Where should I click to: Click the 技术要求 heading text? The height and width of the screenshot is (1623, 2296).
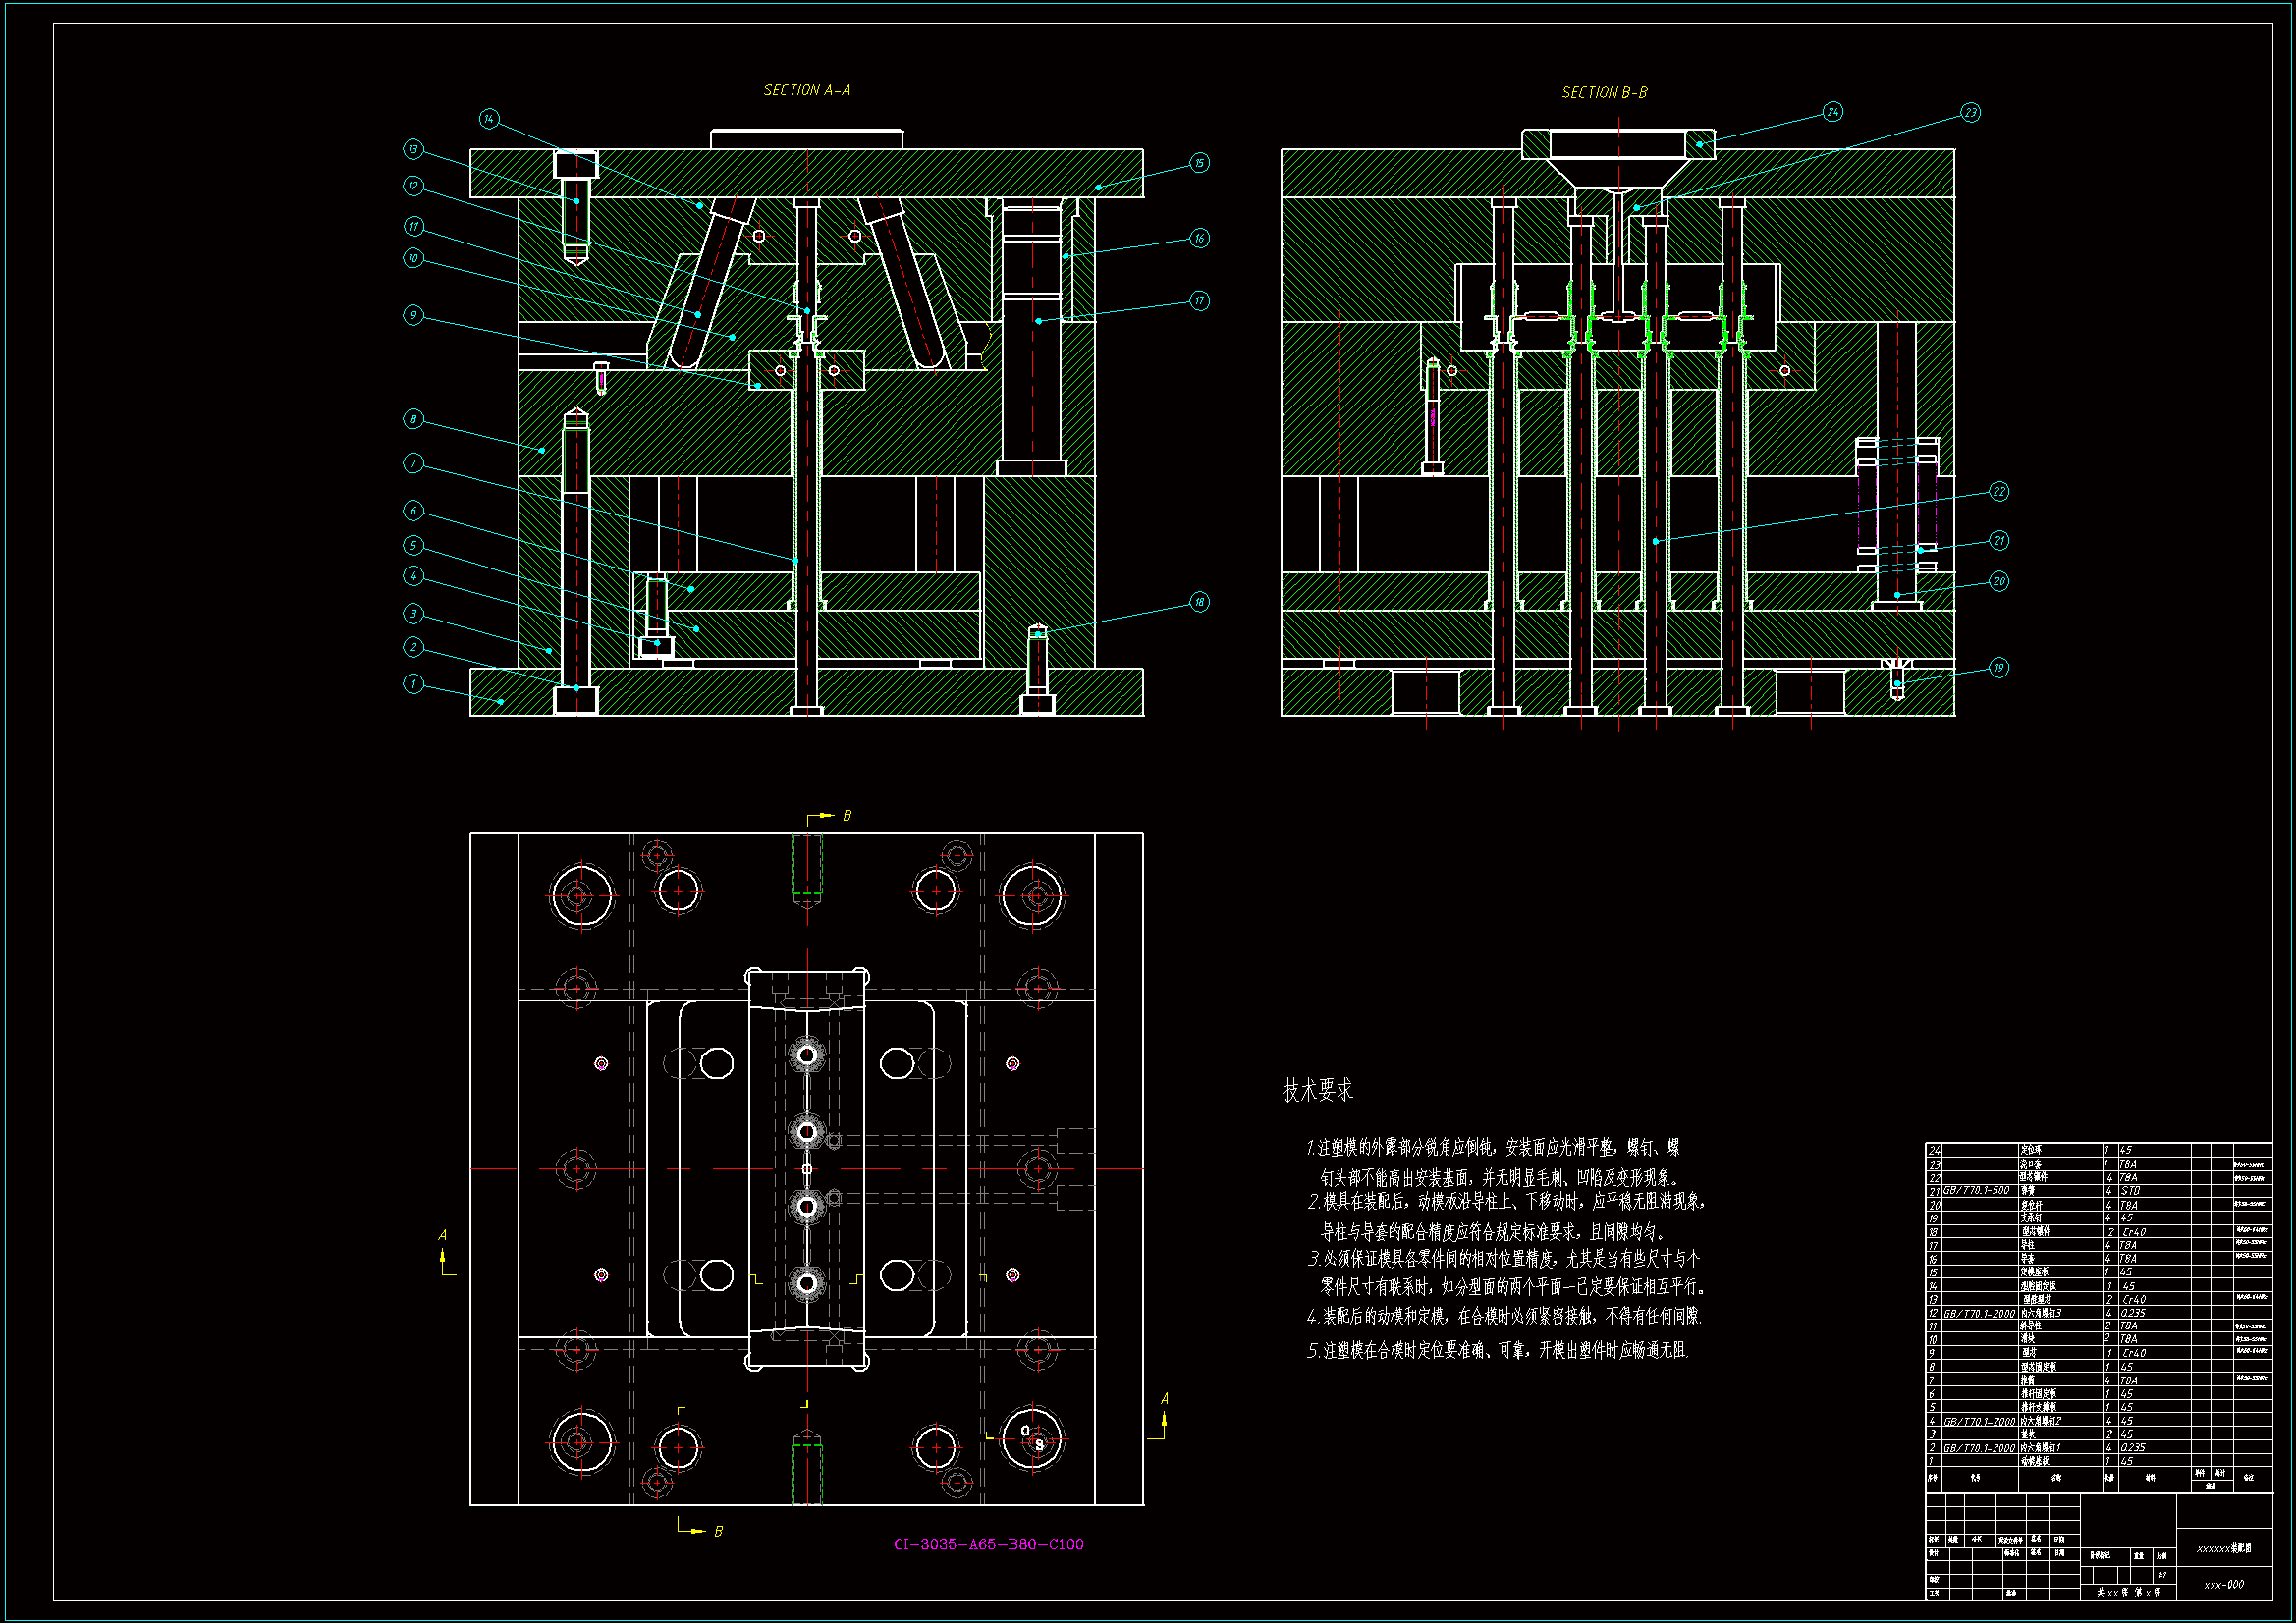(x=1317, y=1091)
